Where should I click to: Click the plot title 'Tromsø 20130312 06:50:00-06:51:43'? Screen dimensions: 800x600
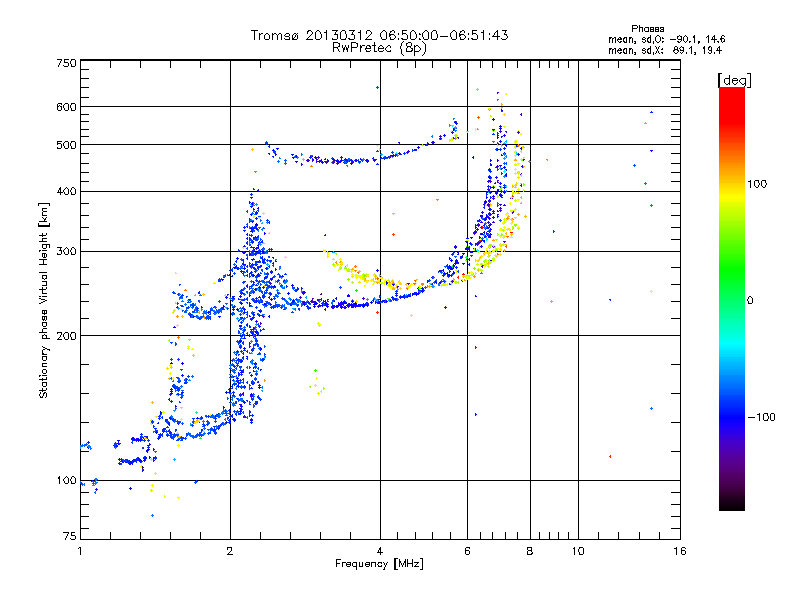(379, 35)
